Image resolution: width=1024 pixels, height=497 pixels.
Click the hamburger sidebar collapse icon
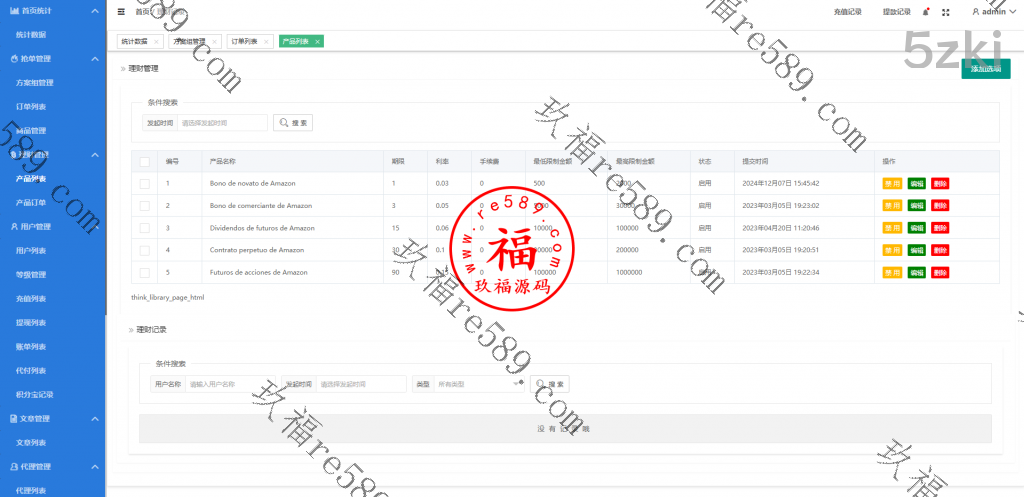pyautogui.click(x=121, y=12)
